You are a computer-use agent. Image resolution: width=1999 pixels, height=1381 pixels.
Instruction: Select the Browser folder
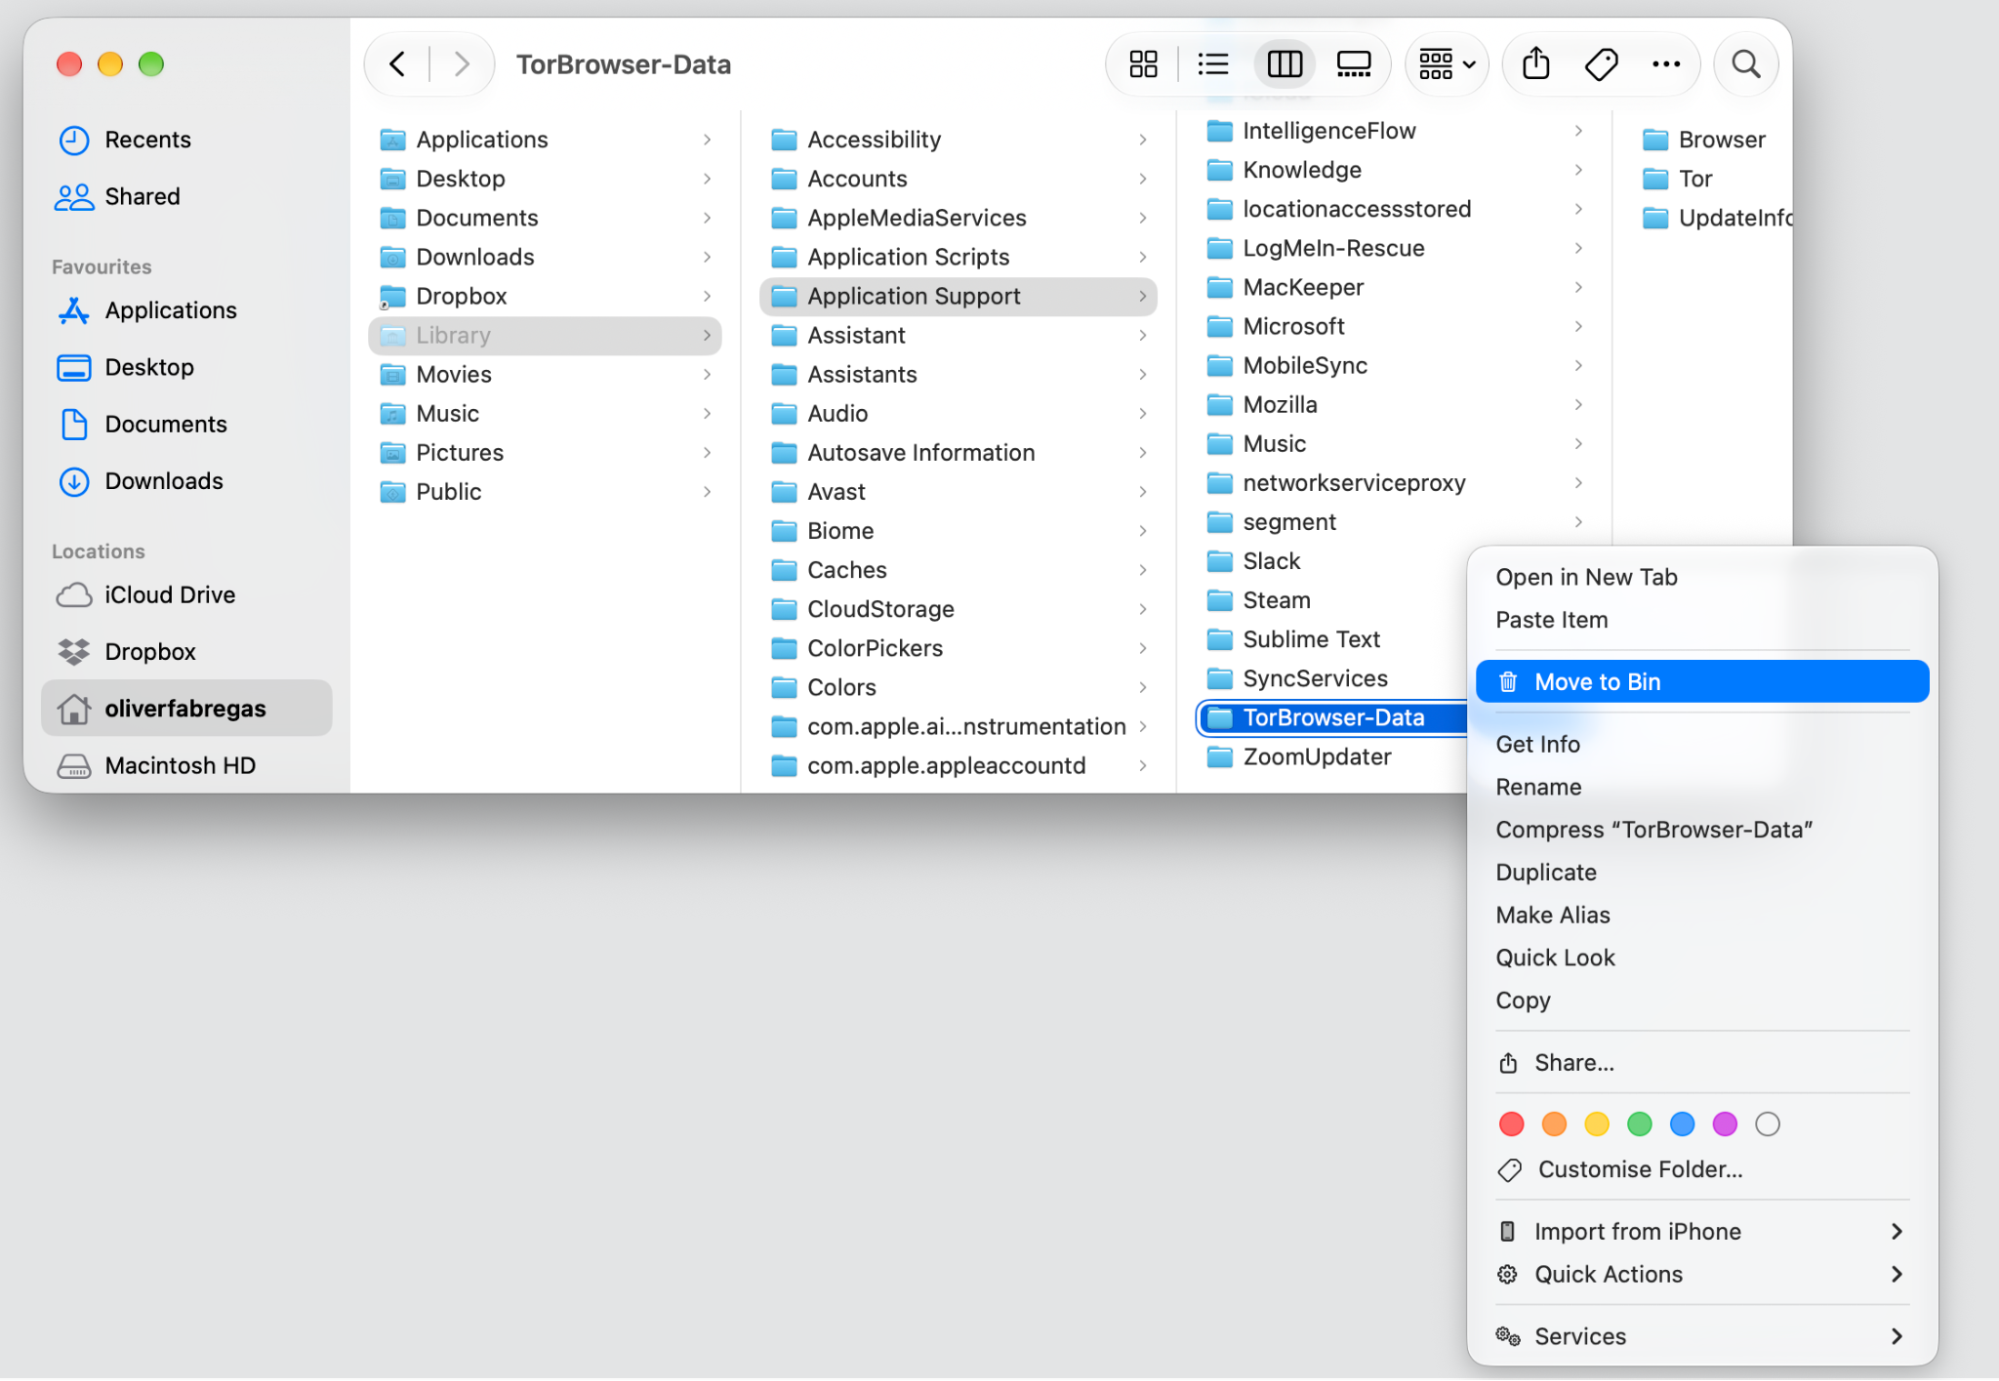[1704, 139]
